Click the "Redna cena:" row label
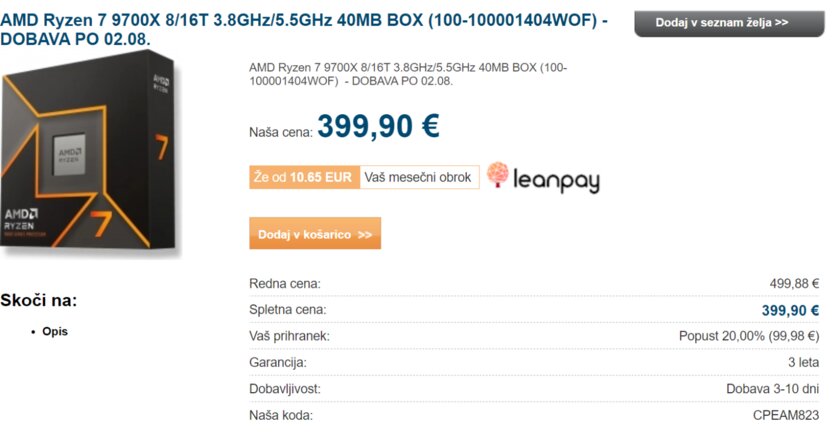The height and width of the screenshot is (440, 840). (x=285, y=284)
